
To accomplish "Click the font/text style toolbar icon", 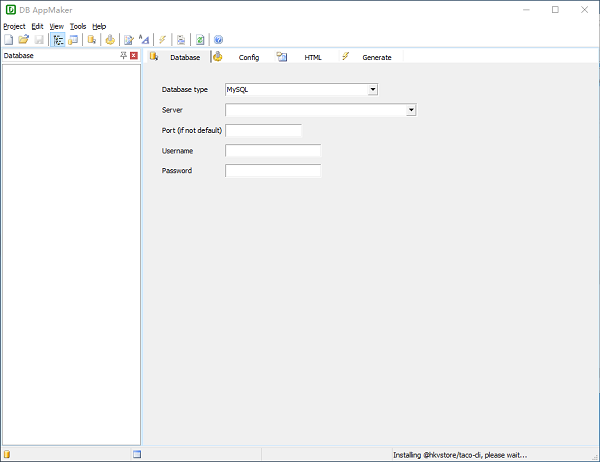I will pyautogui.click(x=143, y=40).
